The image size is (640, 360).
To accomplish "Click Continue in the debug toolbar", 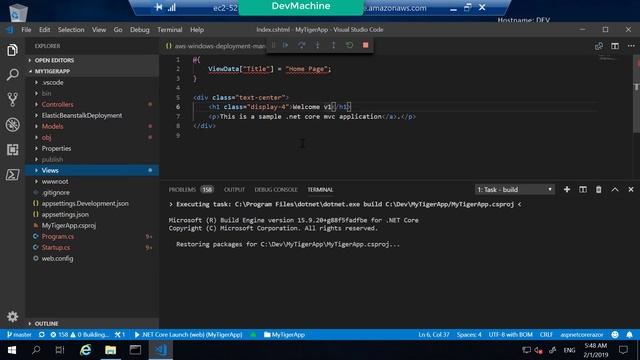I will tap(285, 45).
